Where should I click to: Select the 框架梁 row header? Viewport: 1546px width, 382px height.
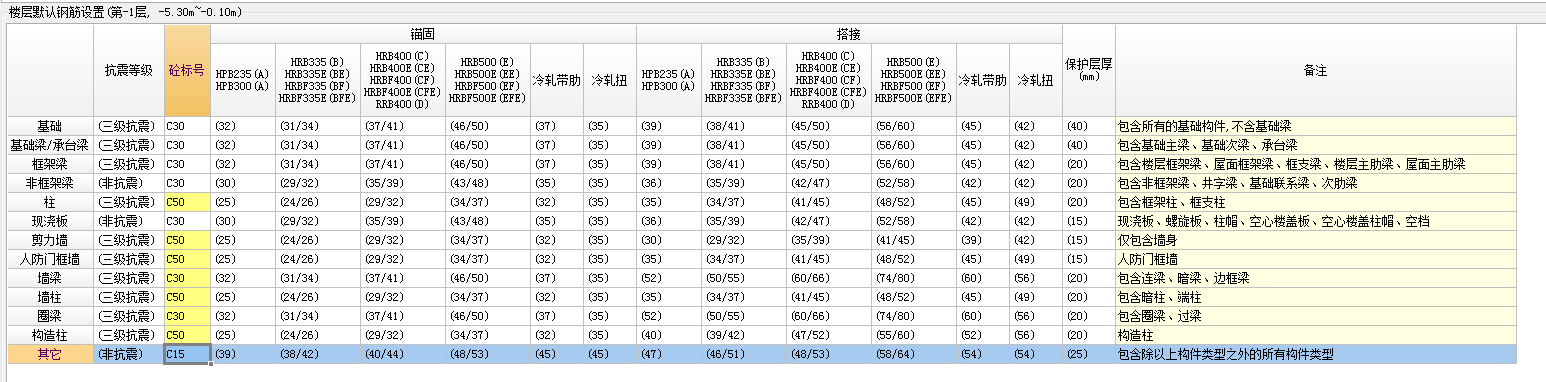[50, 164]
